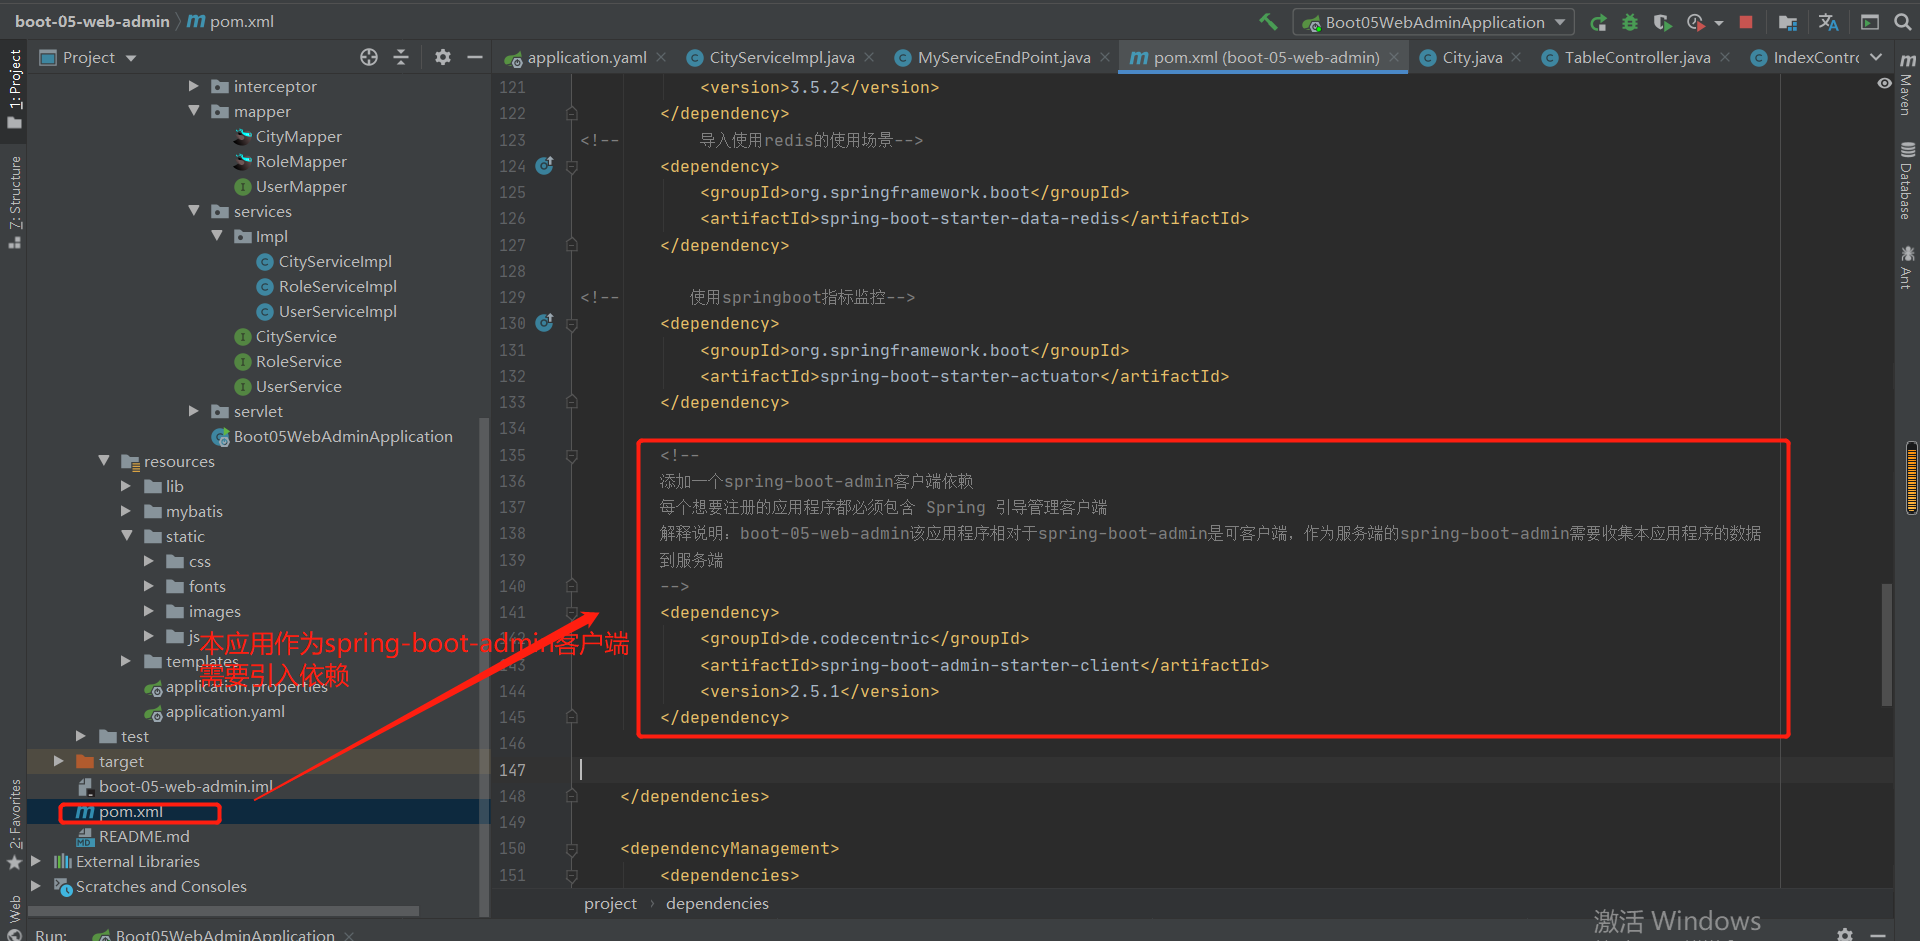Open Search Everywhere with the magnifier icon
Screen dimensions: 1920x941
1901,22
